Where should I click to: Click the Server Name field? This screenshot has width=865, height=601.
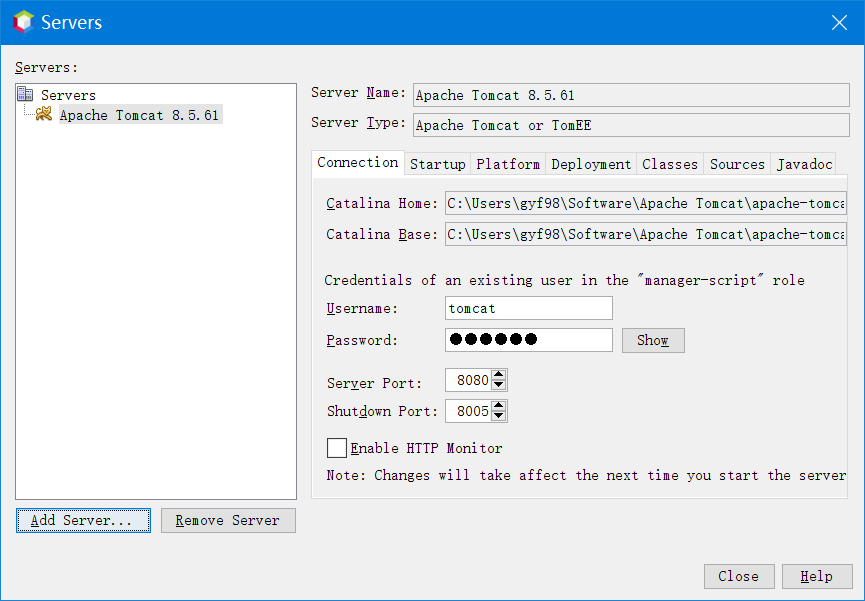pos(631,95)
